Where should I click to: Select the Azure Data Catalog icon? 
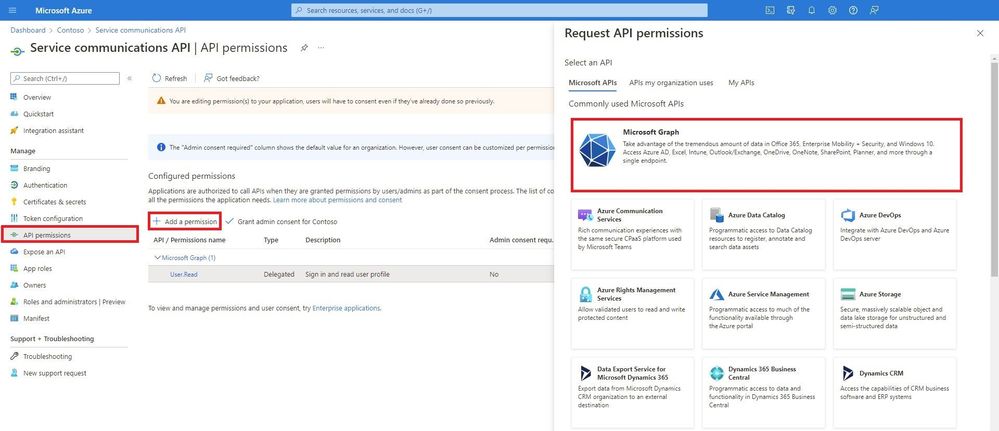tap(717, 215)
